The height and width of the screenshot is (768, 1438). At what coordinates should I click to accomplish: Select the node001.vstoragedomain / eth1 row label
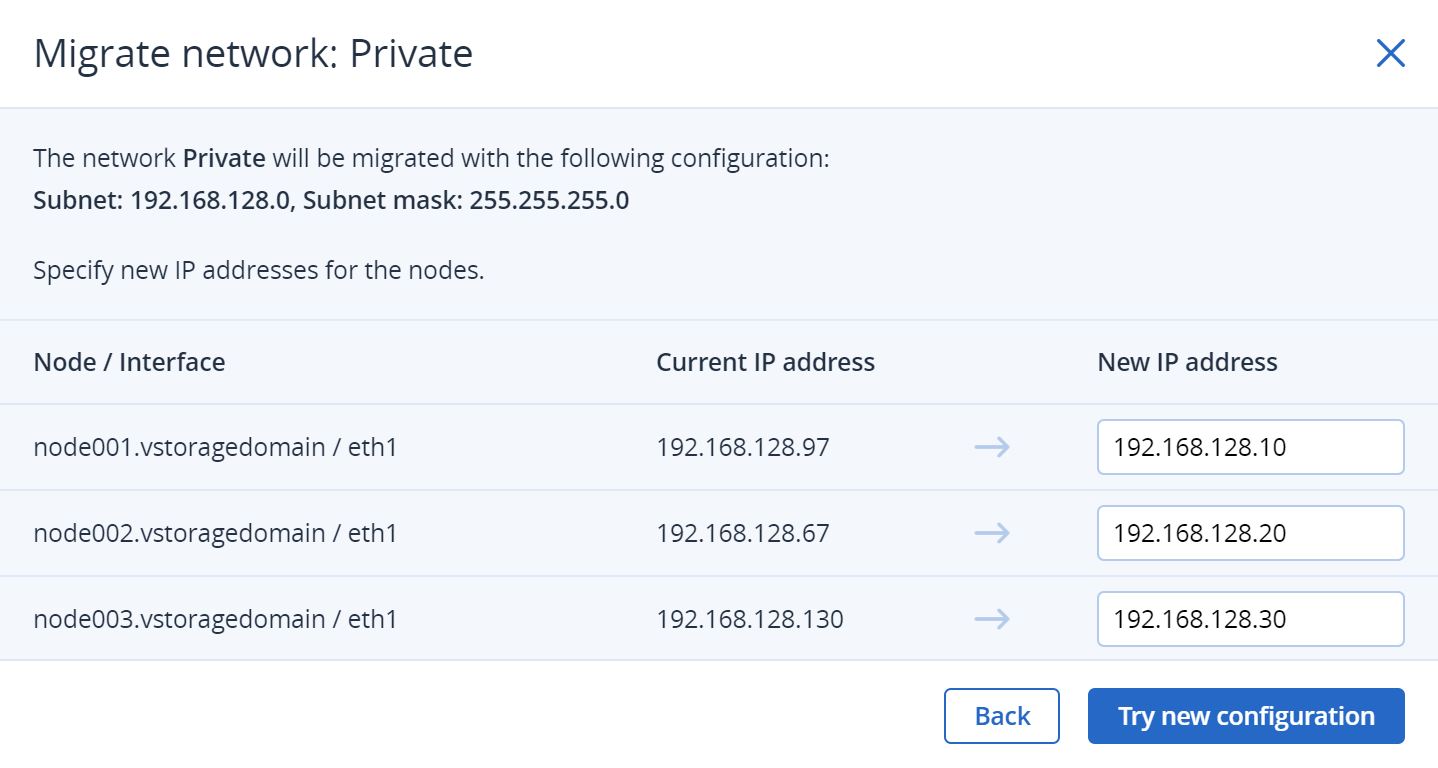(215, 447)
